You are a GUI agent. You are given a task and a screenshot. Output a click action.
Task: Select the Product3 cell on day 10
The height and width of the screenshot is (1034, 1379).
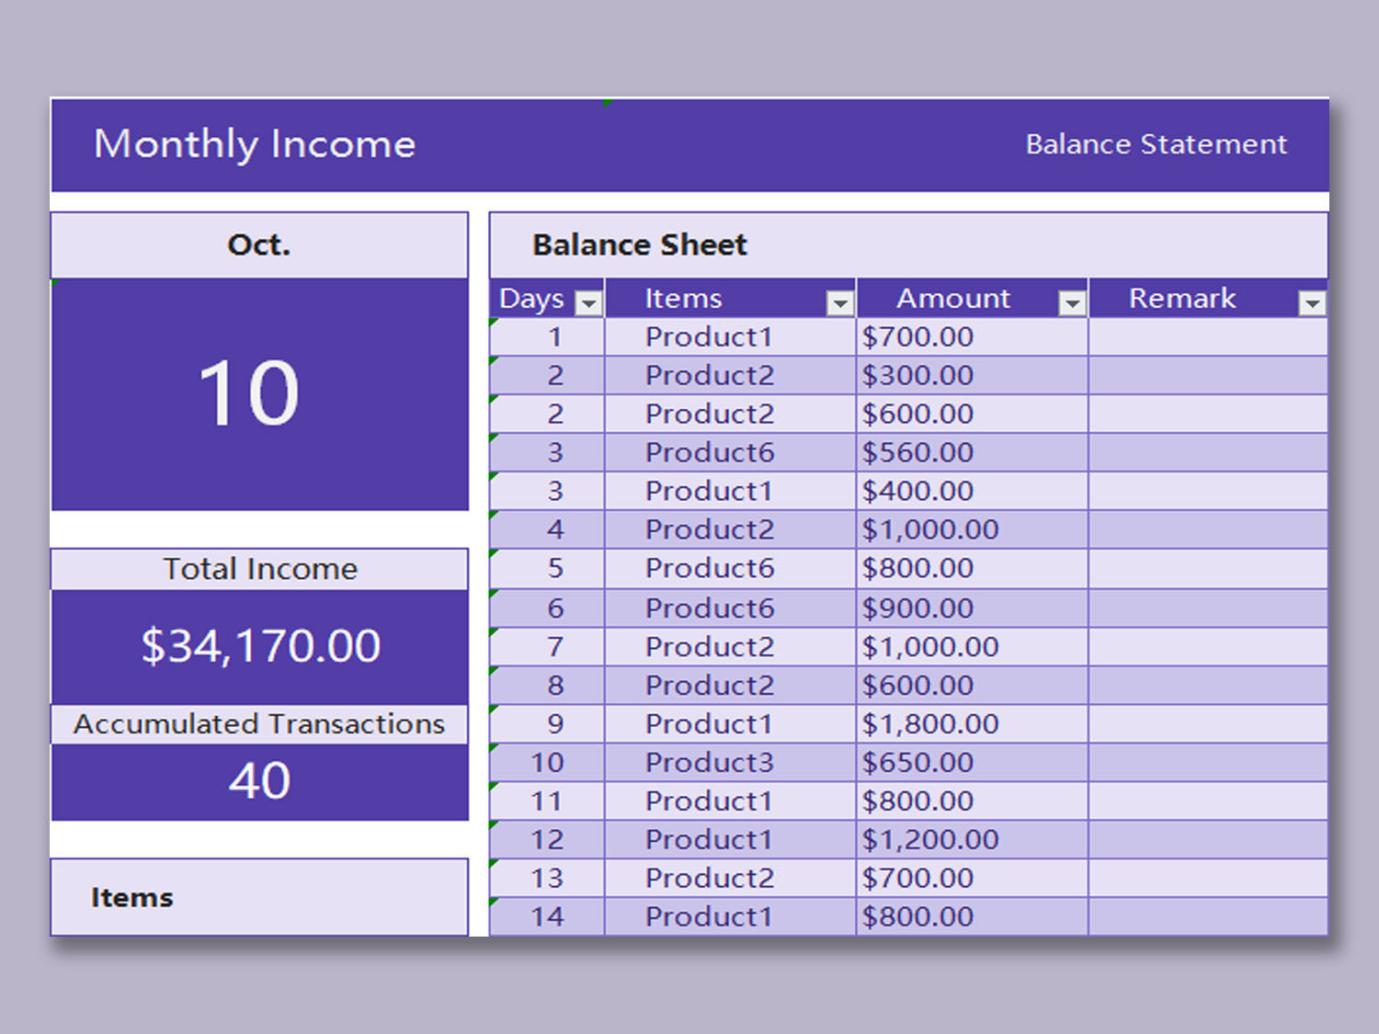(708, 762)
